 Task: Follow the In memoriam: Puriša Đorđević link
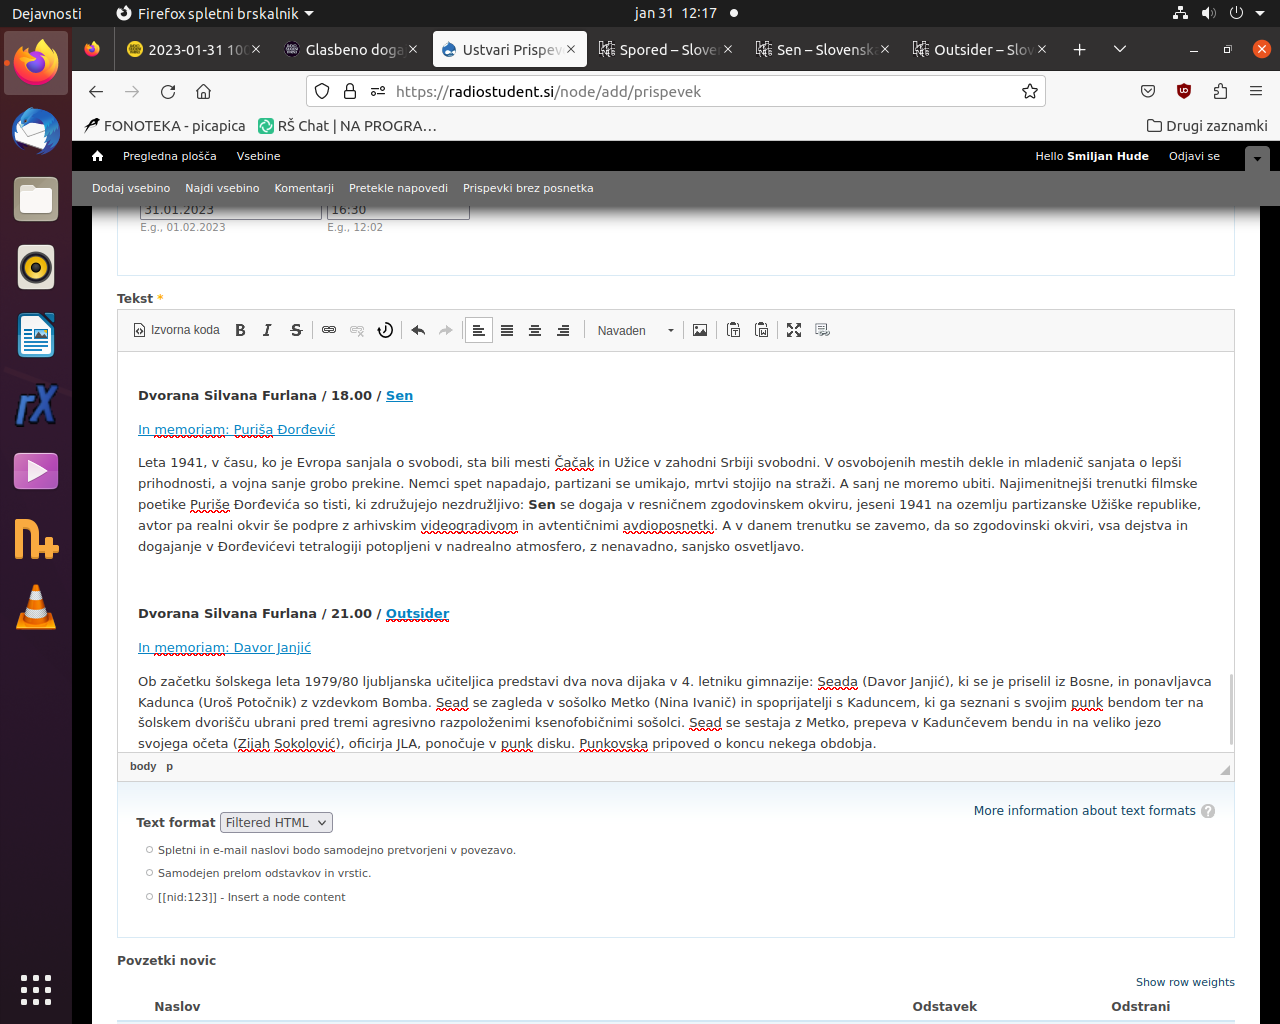236,429
